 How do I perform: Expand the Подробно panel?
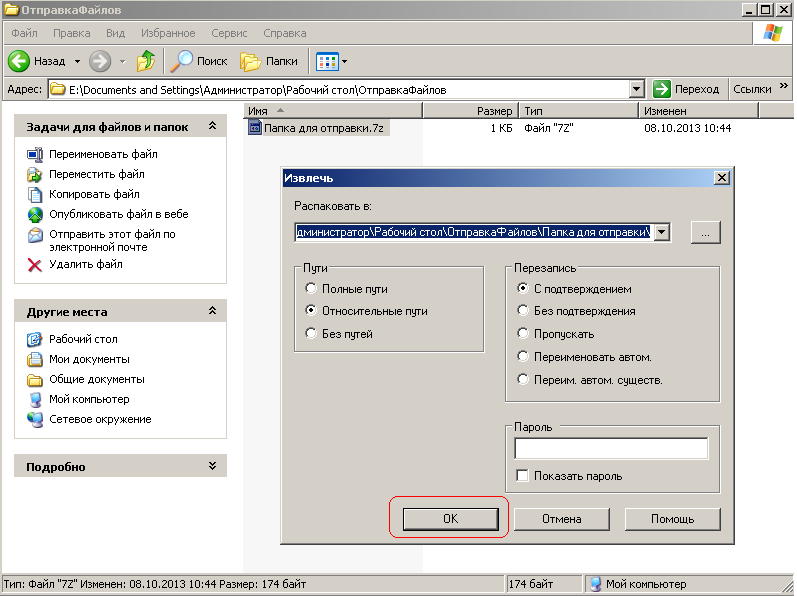pos(212,465)
